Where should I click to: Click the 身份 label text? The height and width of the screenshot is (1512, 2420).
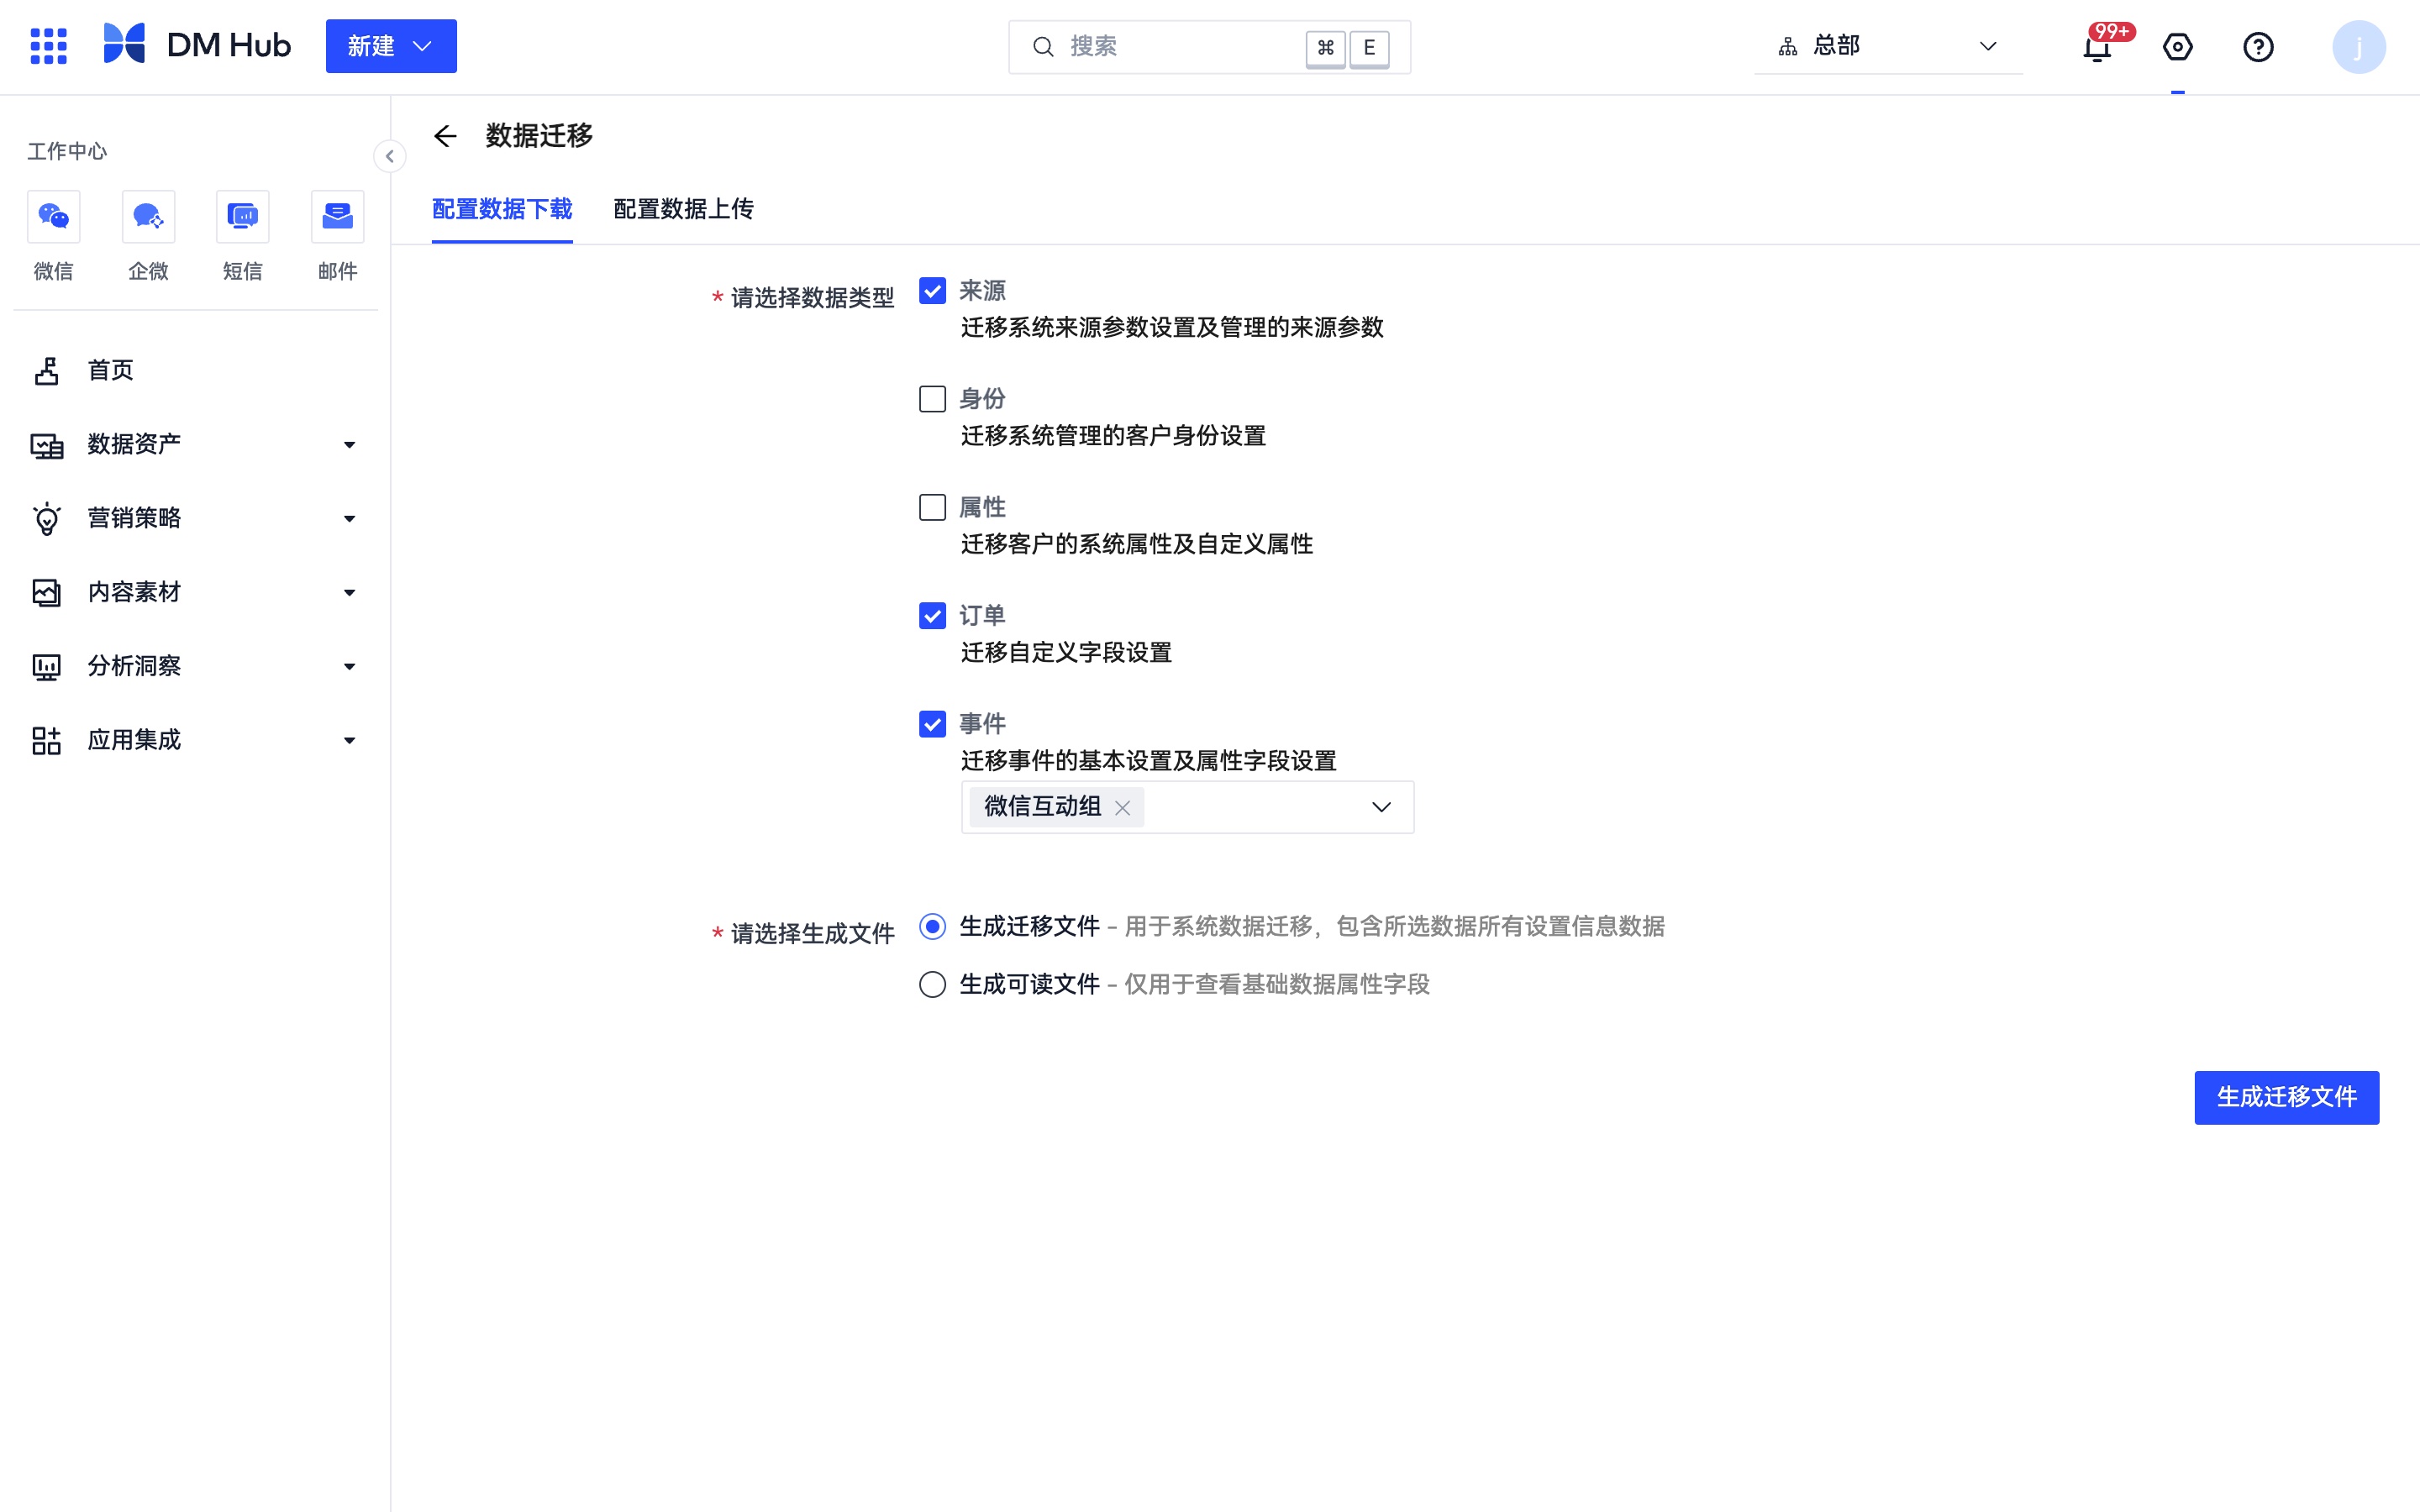(982, 399)
